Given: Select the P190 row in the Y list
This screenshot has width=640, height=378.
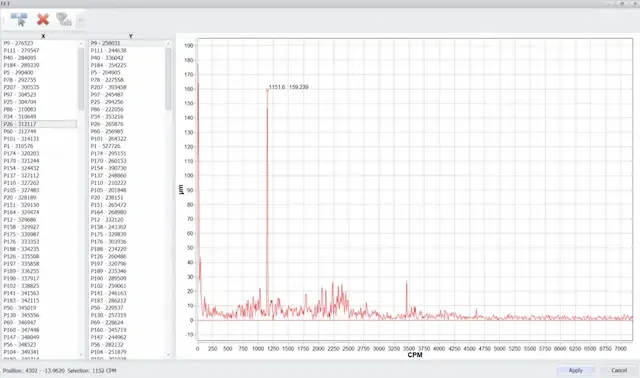Looking at the screenshot, I should (x=127, y=278).
